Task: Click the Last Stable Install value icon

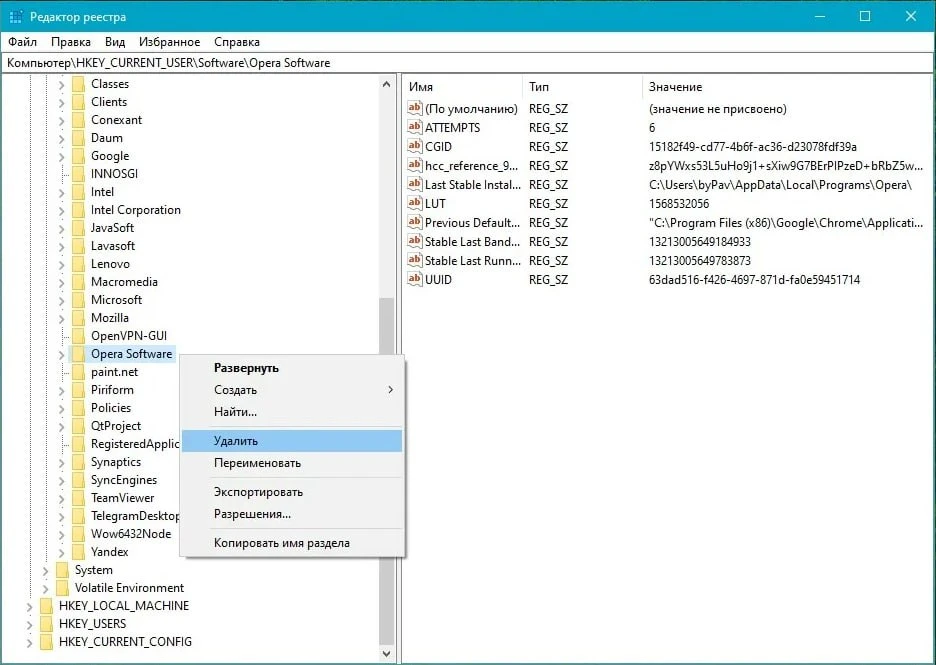Action: click(x=414, y=184)
